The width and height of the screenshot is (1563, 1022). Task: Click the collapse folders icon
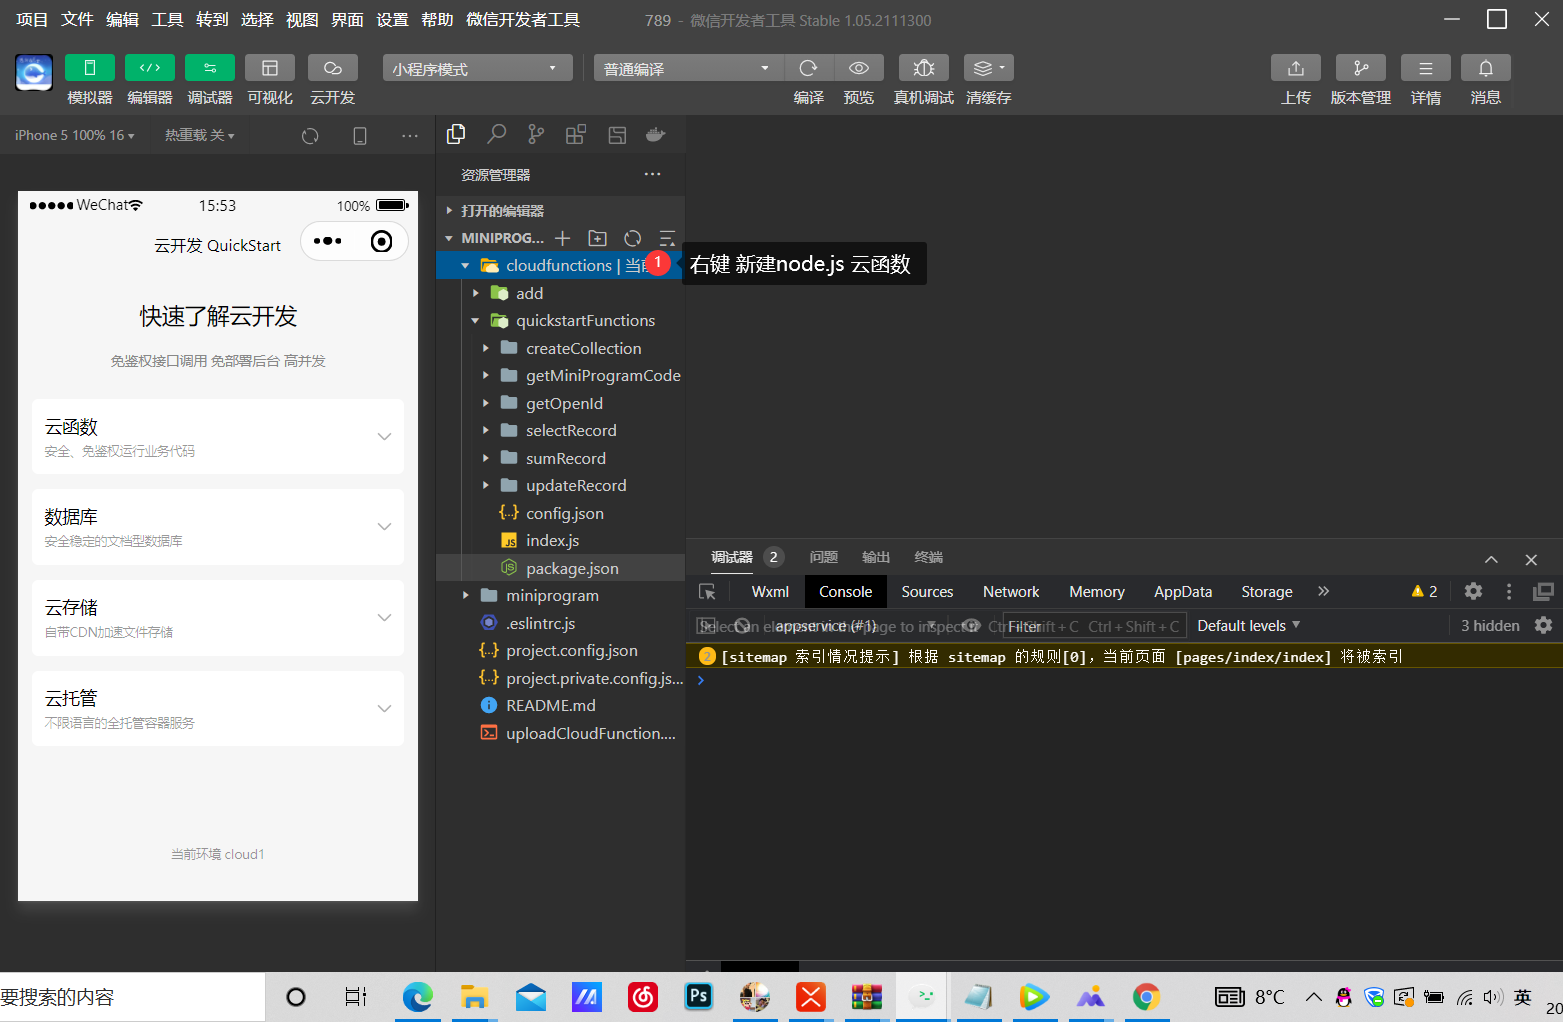pos(667,238)
